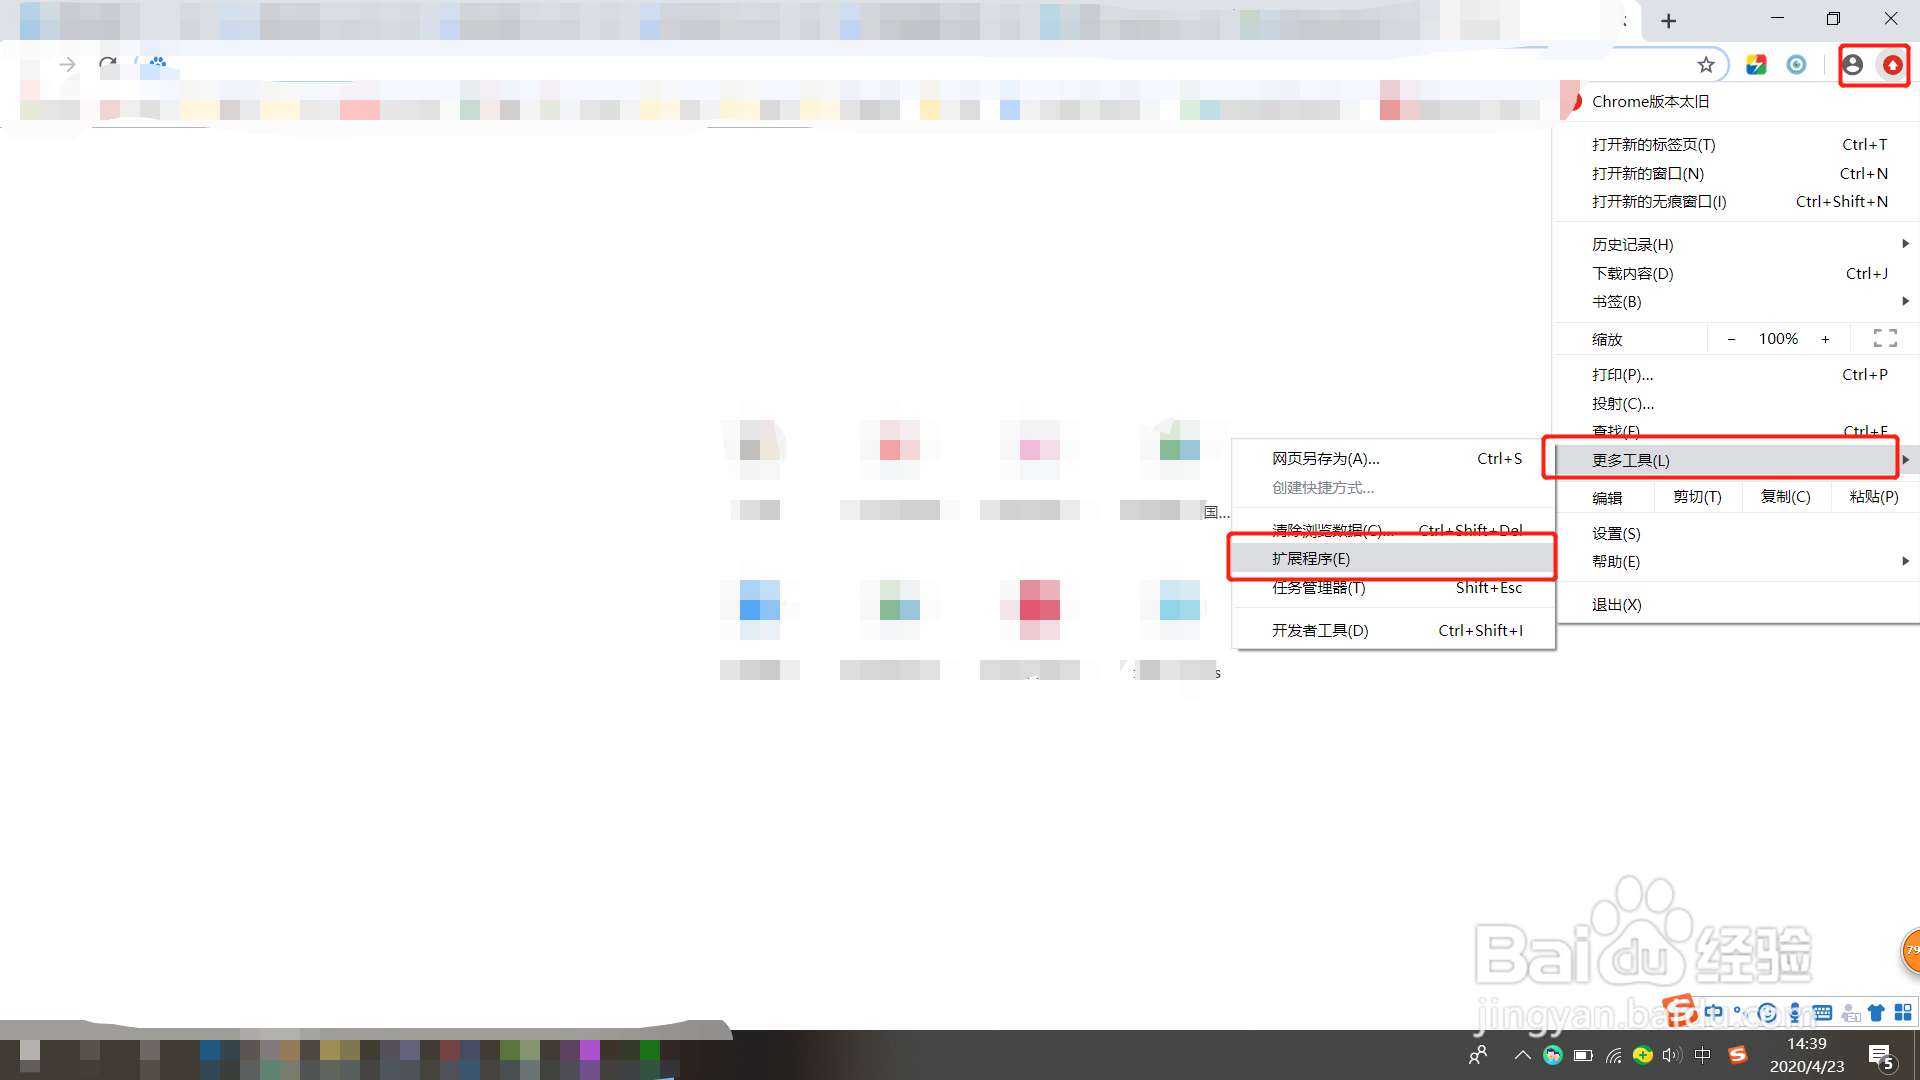Click 设置(S) in Chrome menu
Screen dimensions: 1920x1080
(1616, 533)
